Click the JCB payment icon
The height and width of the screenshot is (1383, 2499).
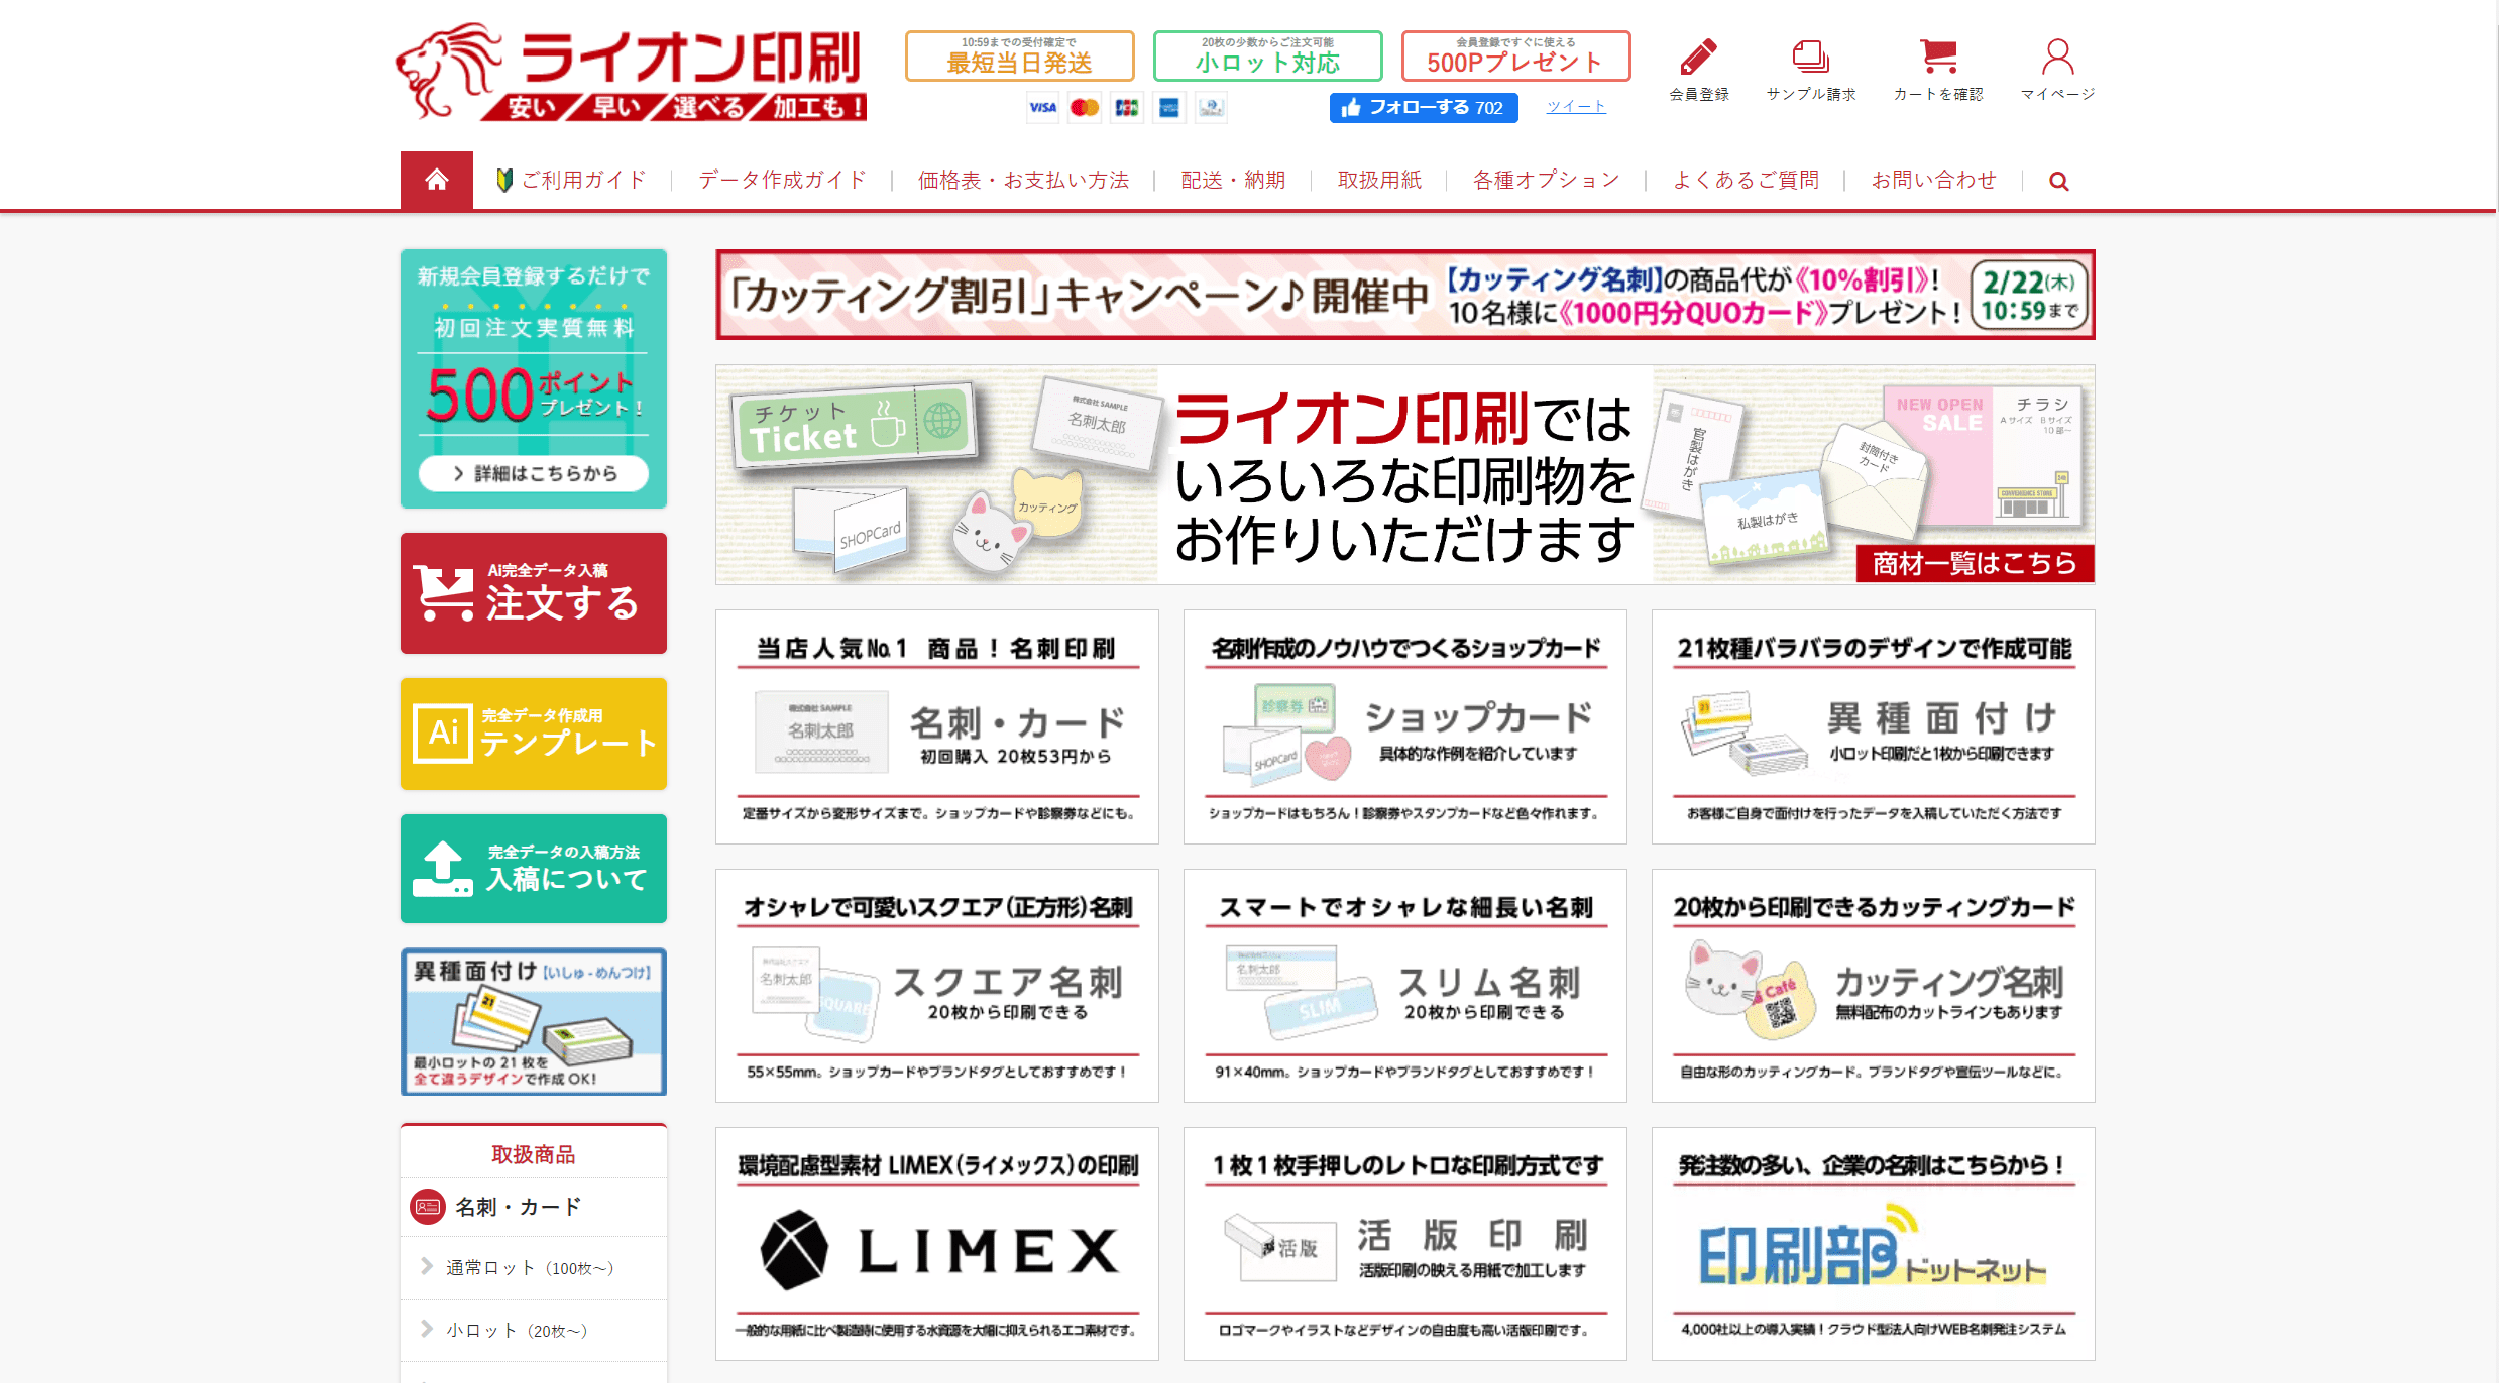click(x=1127, y=108)
